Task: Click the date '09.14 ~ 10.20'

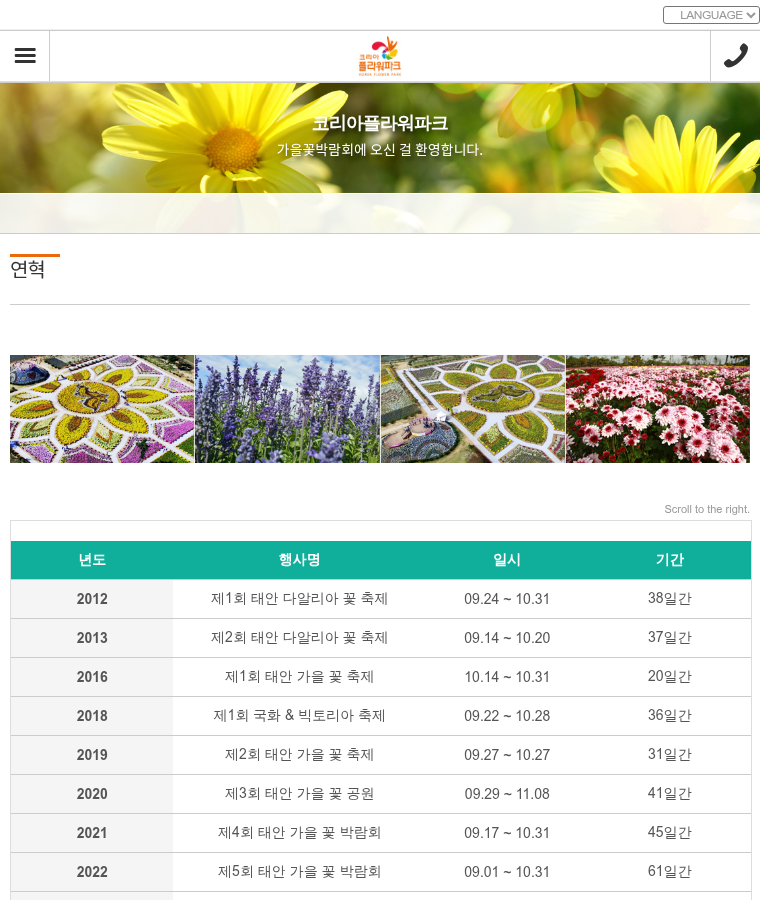Action: pos(507,638)
